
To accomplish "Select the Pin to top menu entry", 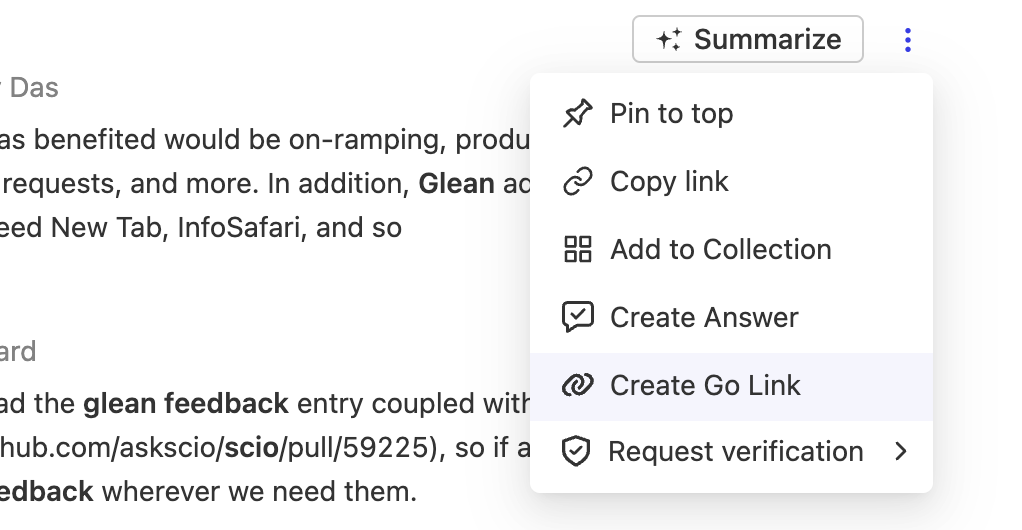I will coord(671,114).
